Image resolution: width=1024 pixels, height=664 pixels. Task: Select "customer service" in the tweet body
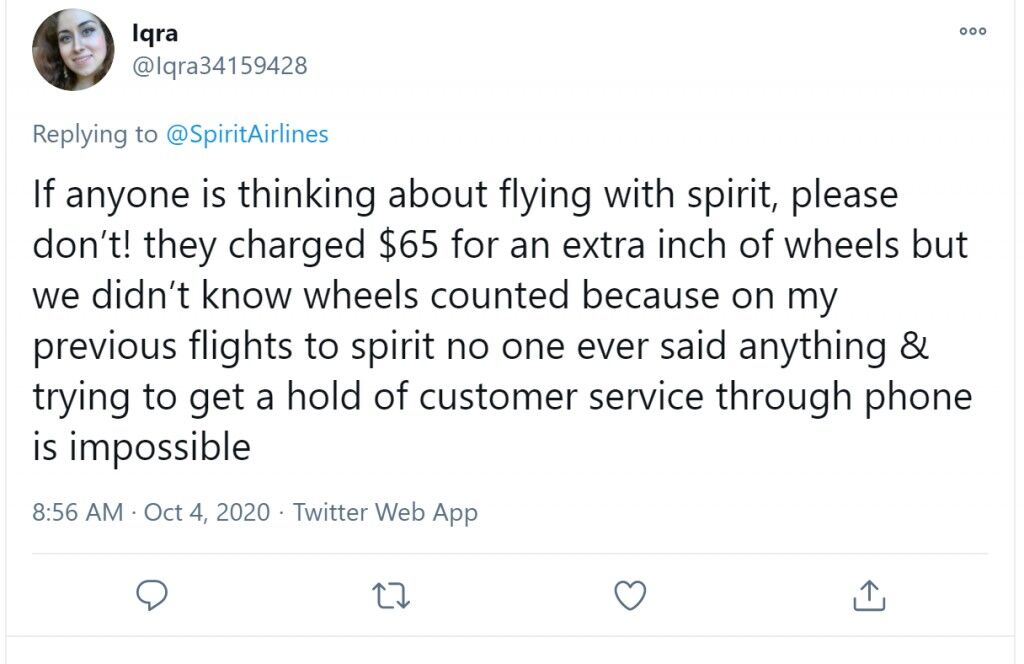[562, 397]
